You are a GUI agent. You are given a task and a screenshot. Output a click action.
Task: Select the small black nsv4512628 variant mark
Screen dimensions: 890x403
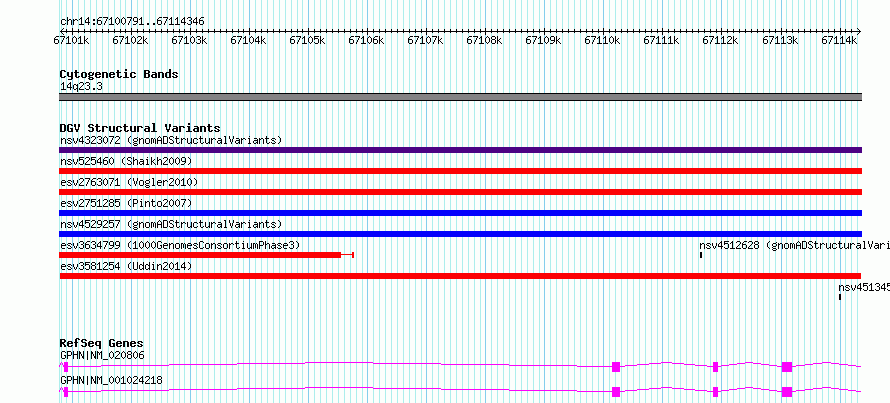(x=701, y=255)
